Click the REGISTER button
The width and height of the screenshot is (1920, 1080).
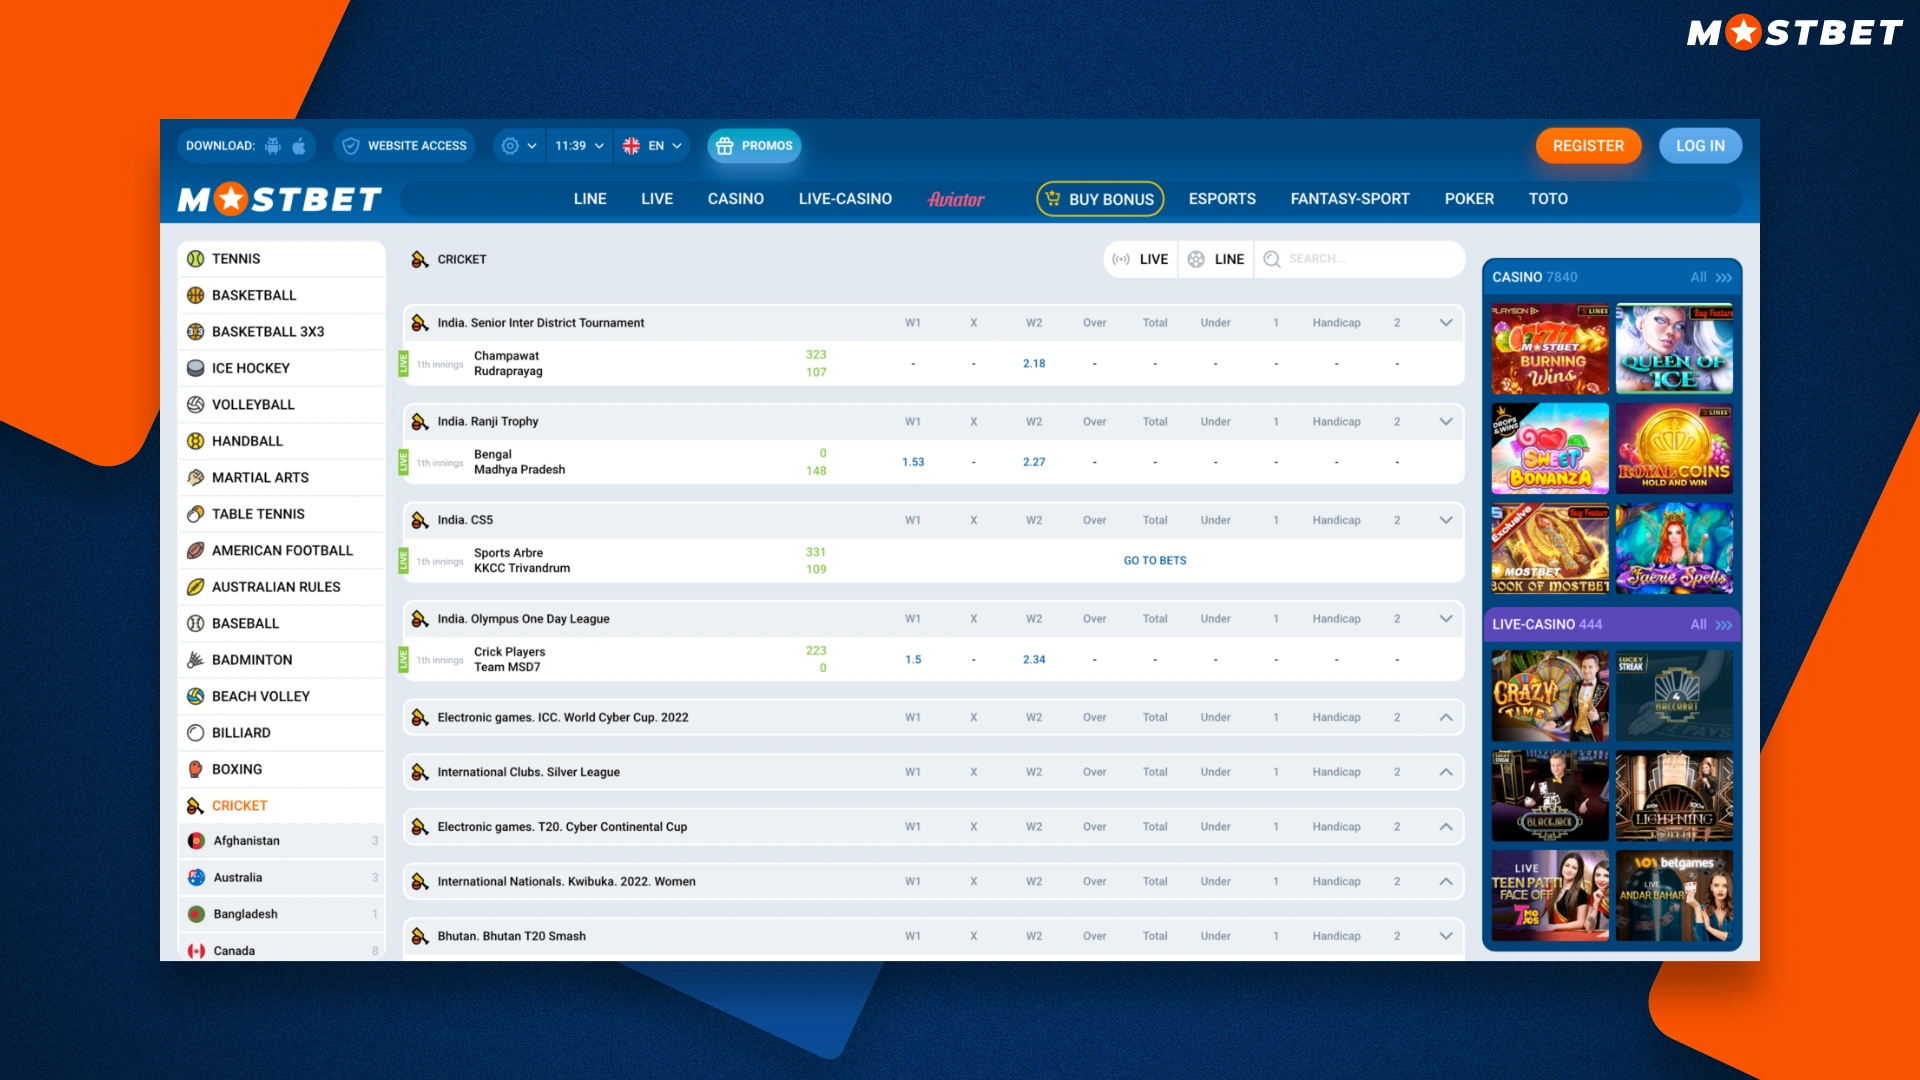[1588, 146]
